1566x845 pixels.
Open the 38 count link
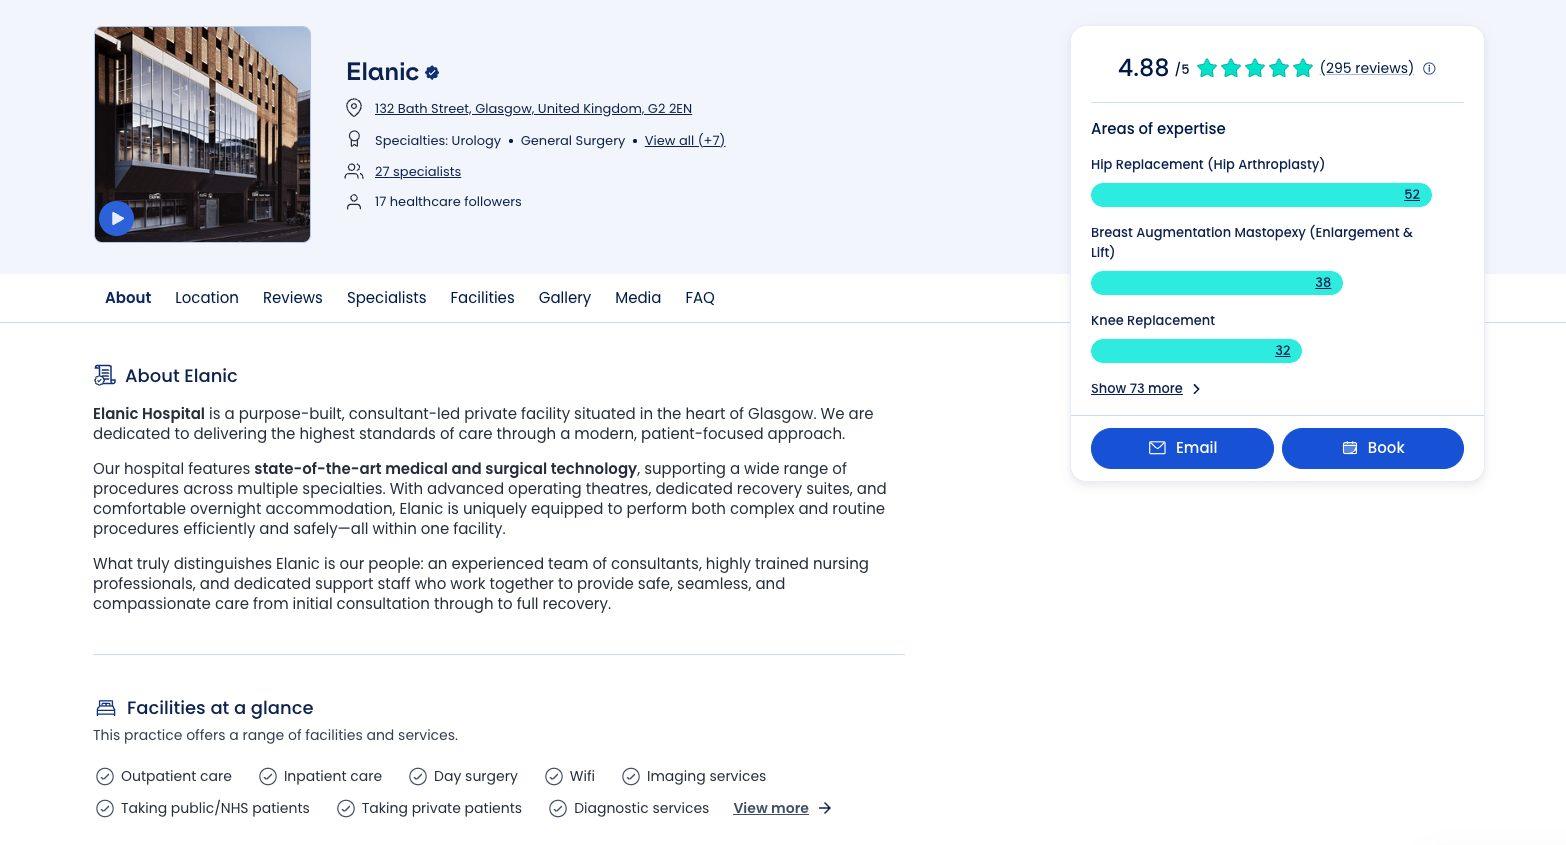(1323, 283)
